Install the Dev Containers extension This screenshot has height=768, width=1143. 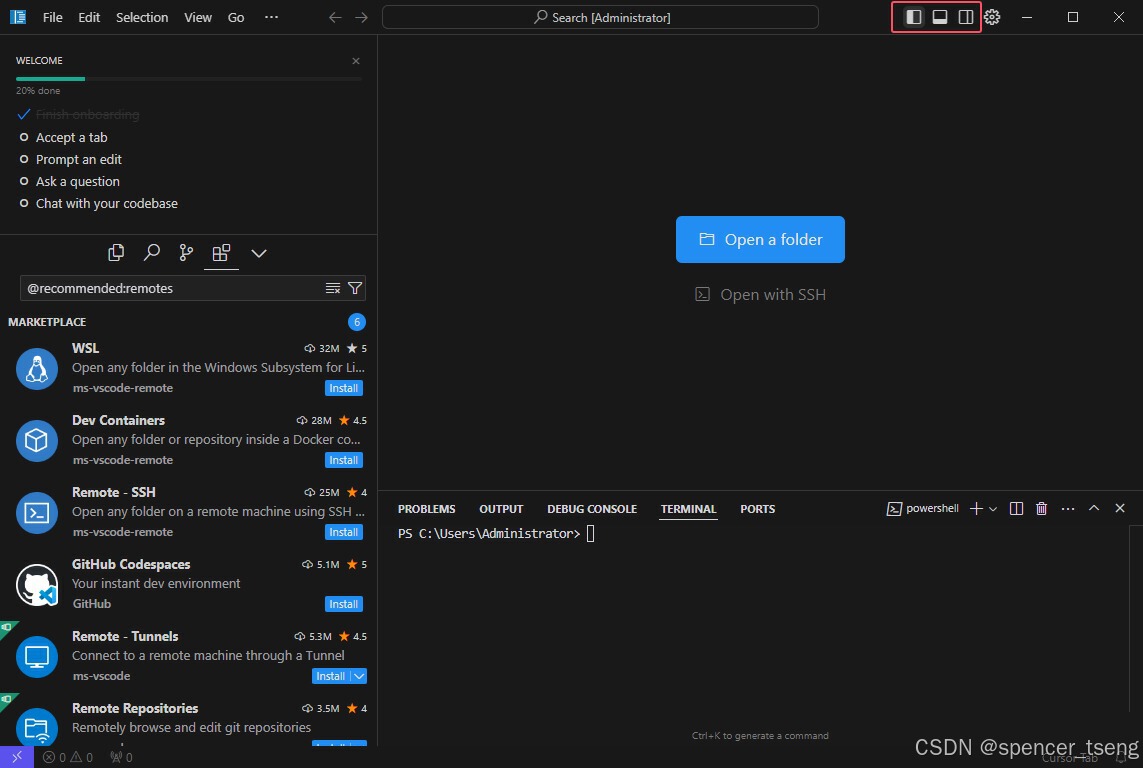(343, 460)
